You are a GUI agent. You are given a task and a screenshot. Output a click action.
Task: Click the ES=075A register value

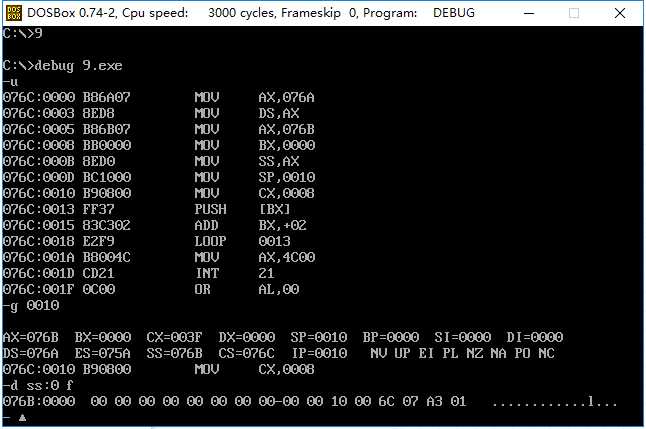(103, 353)
